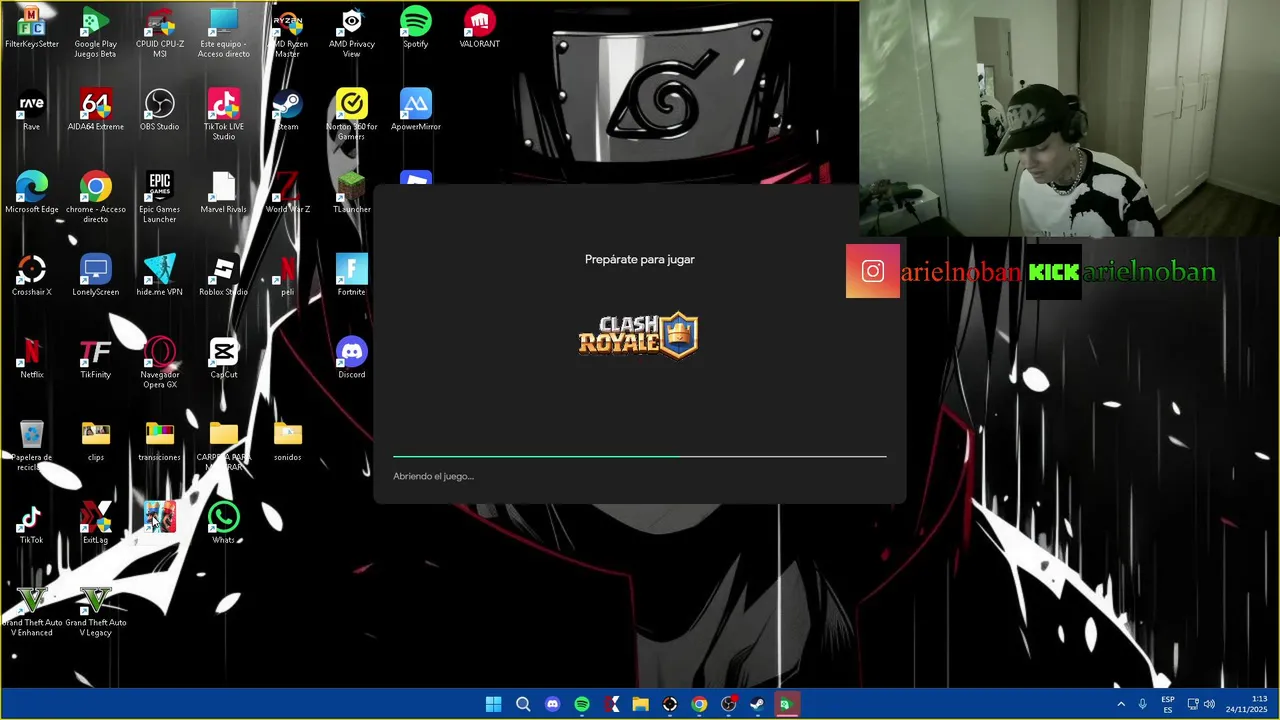Switch to Discord in the taskbar
The height and width of the screenshot is (720, 1280).
[x=552, y=704]
